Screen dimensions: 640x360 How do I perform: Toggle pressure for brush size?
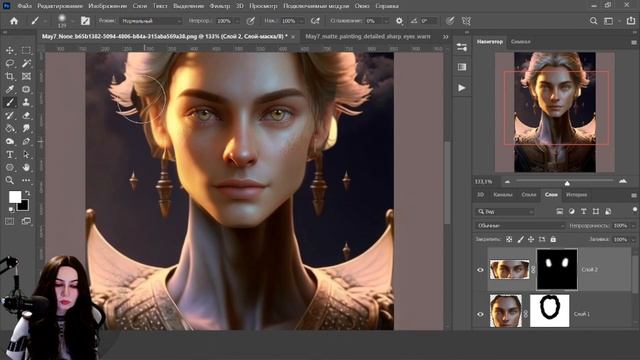point(450,21)
